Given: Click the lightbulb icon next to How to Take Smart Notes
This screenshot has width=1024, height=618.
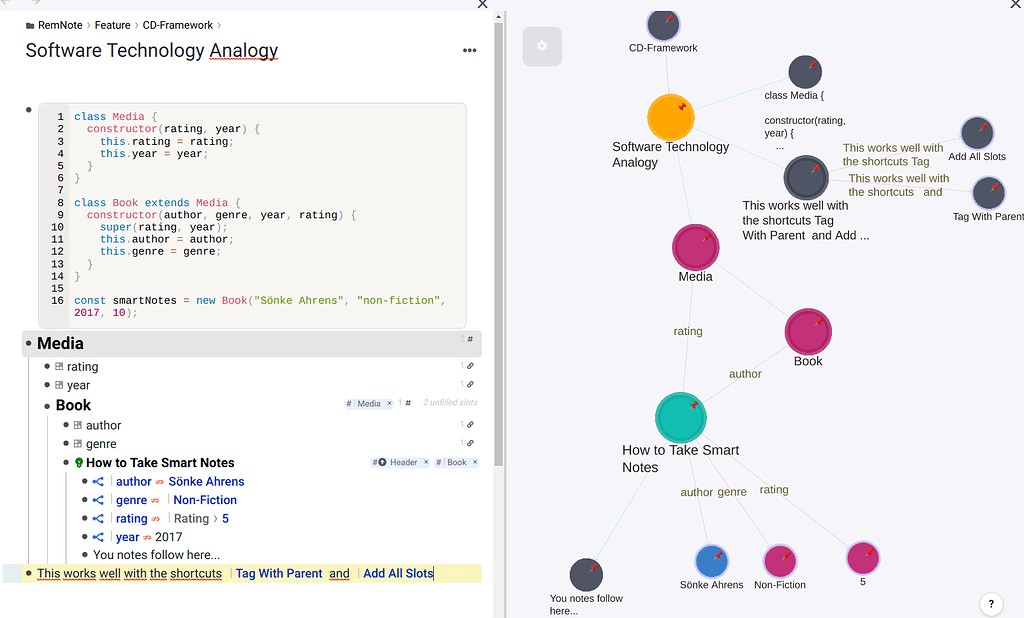Looking at the screenshot, I should click(x=80, y=462).
